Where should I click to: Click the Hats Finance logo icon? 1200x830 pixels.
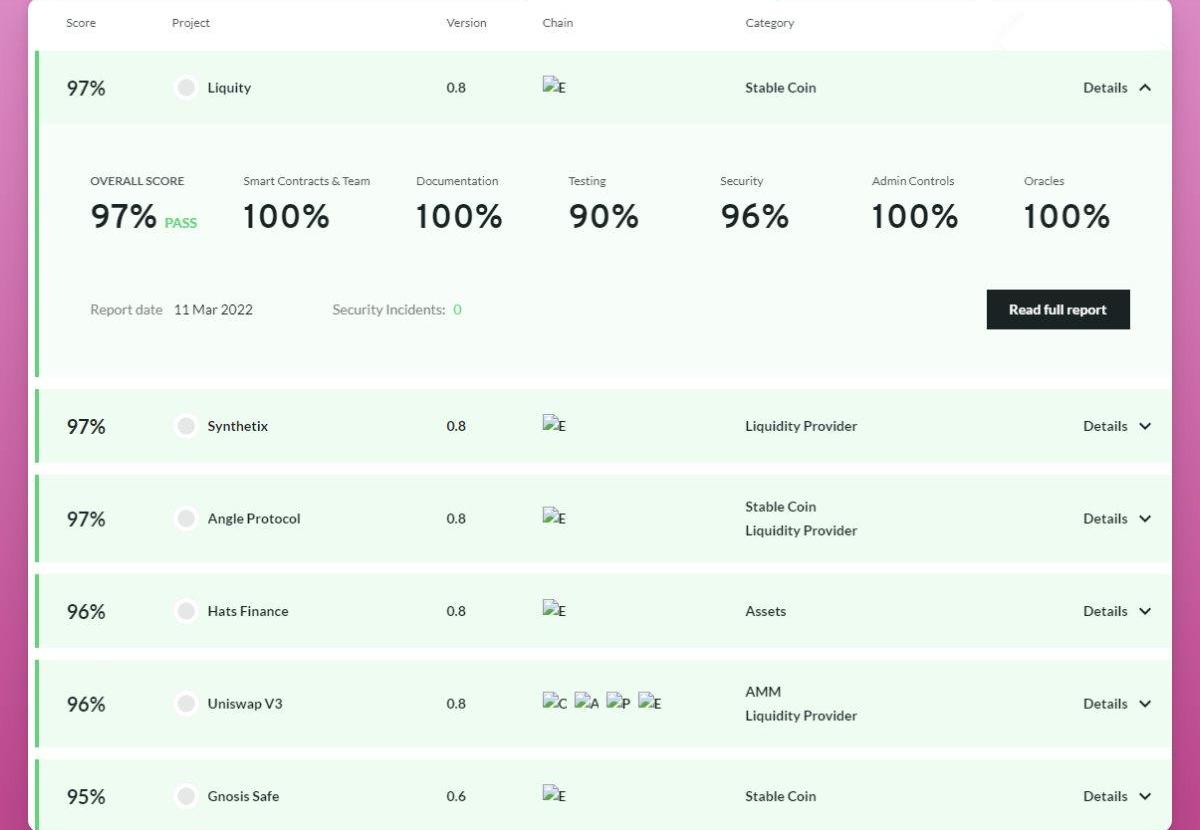point(186,611)
